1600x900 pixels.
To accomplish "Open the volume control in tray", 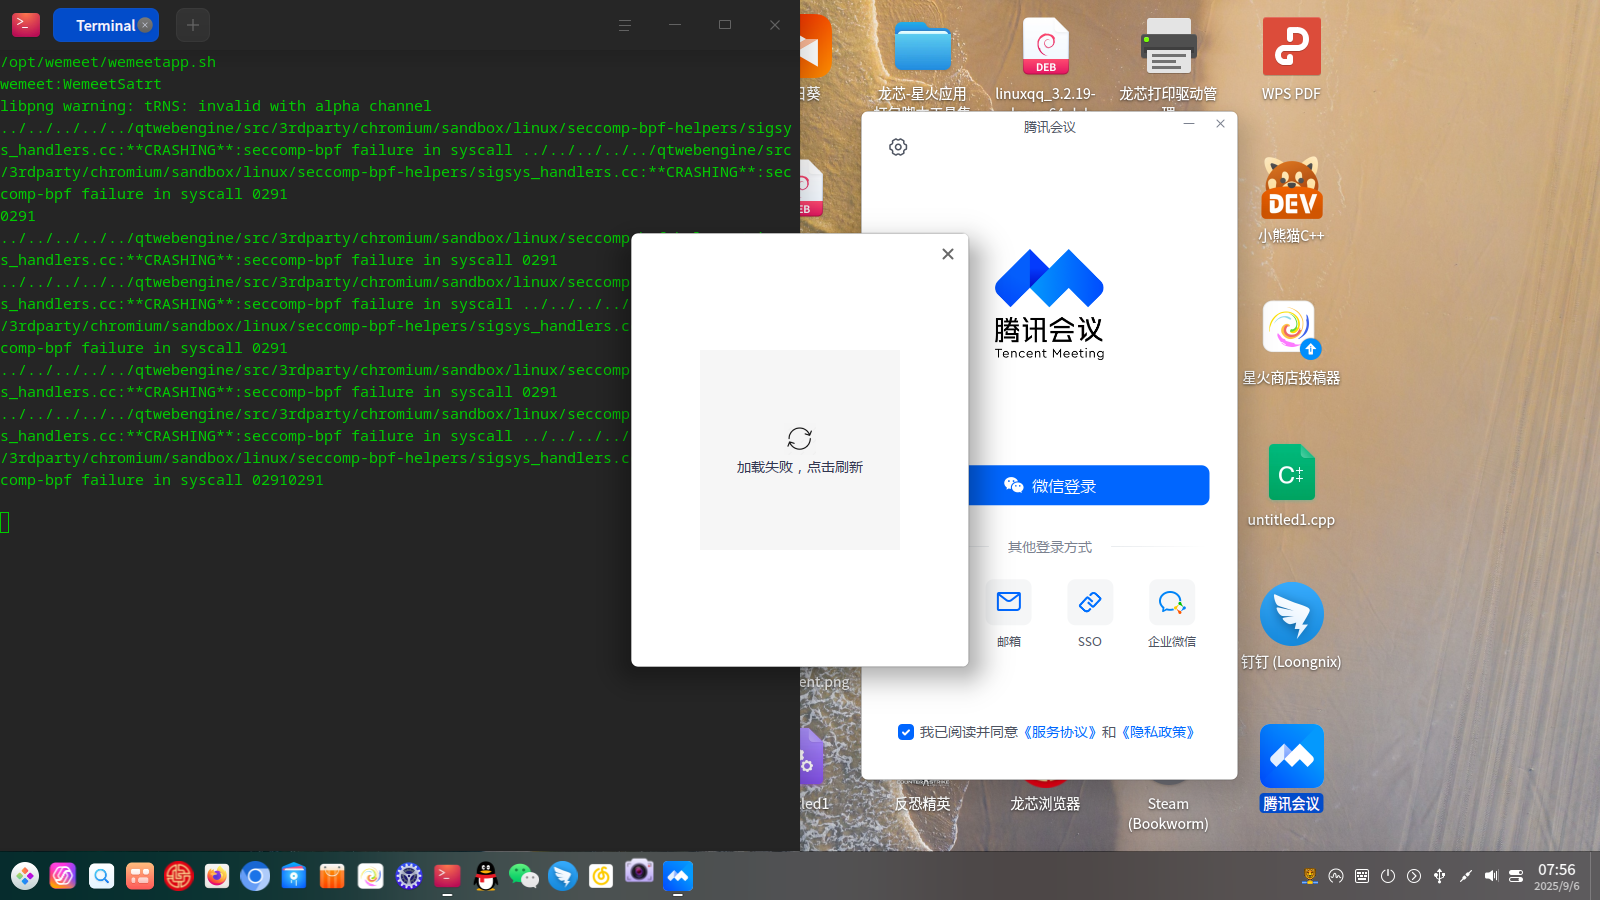I will [1491, 876].
